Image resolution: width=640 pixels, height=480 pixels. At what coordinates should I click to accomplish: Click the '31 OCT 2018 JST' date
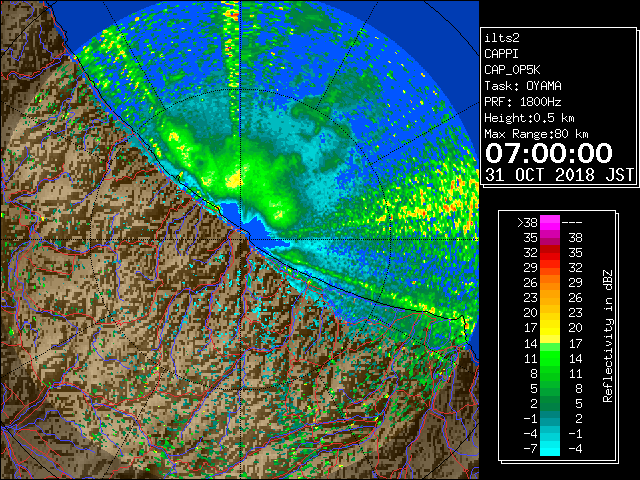[560, 175]
